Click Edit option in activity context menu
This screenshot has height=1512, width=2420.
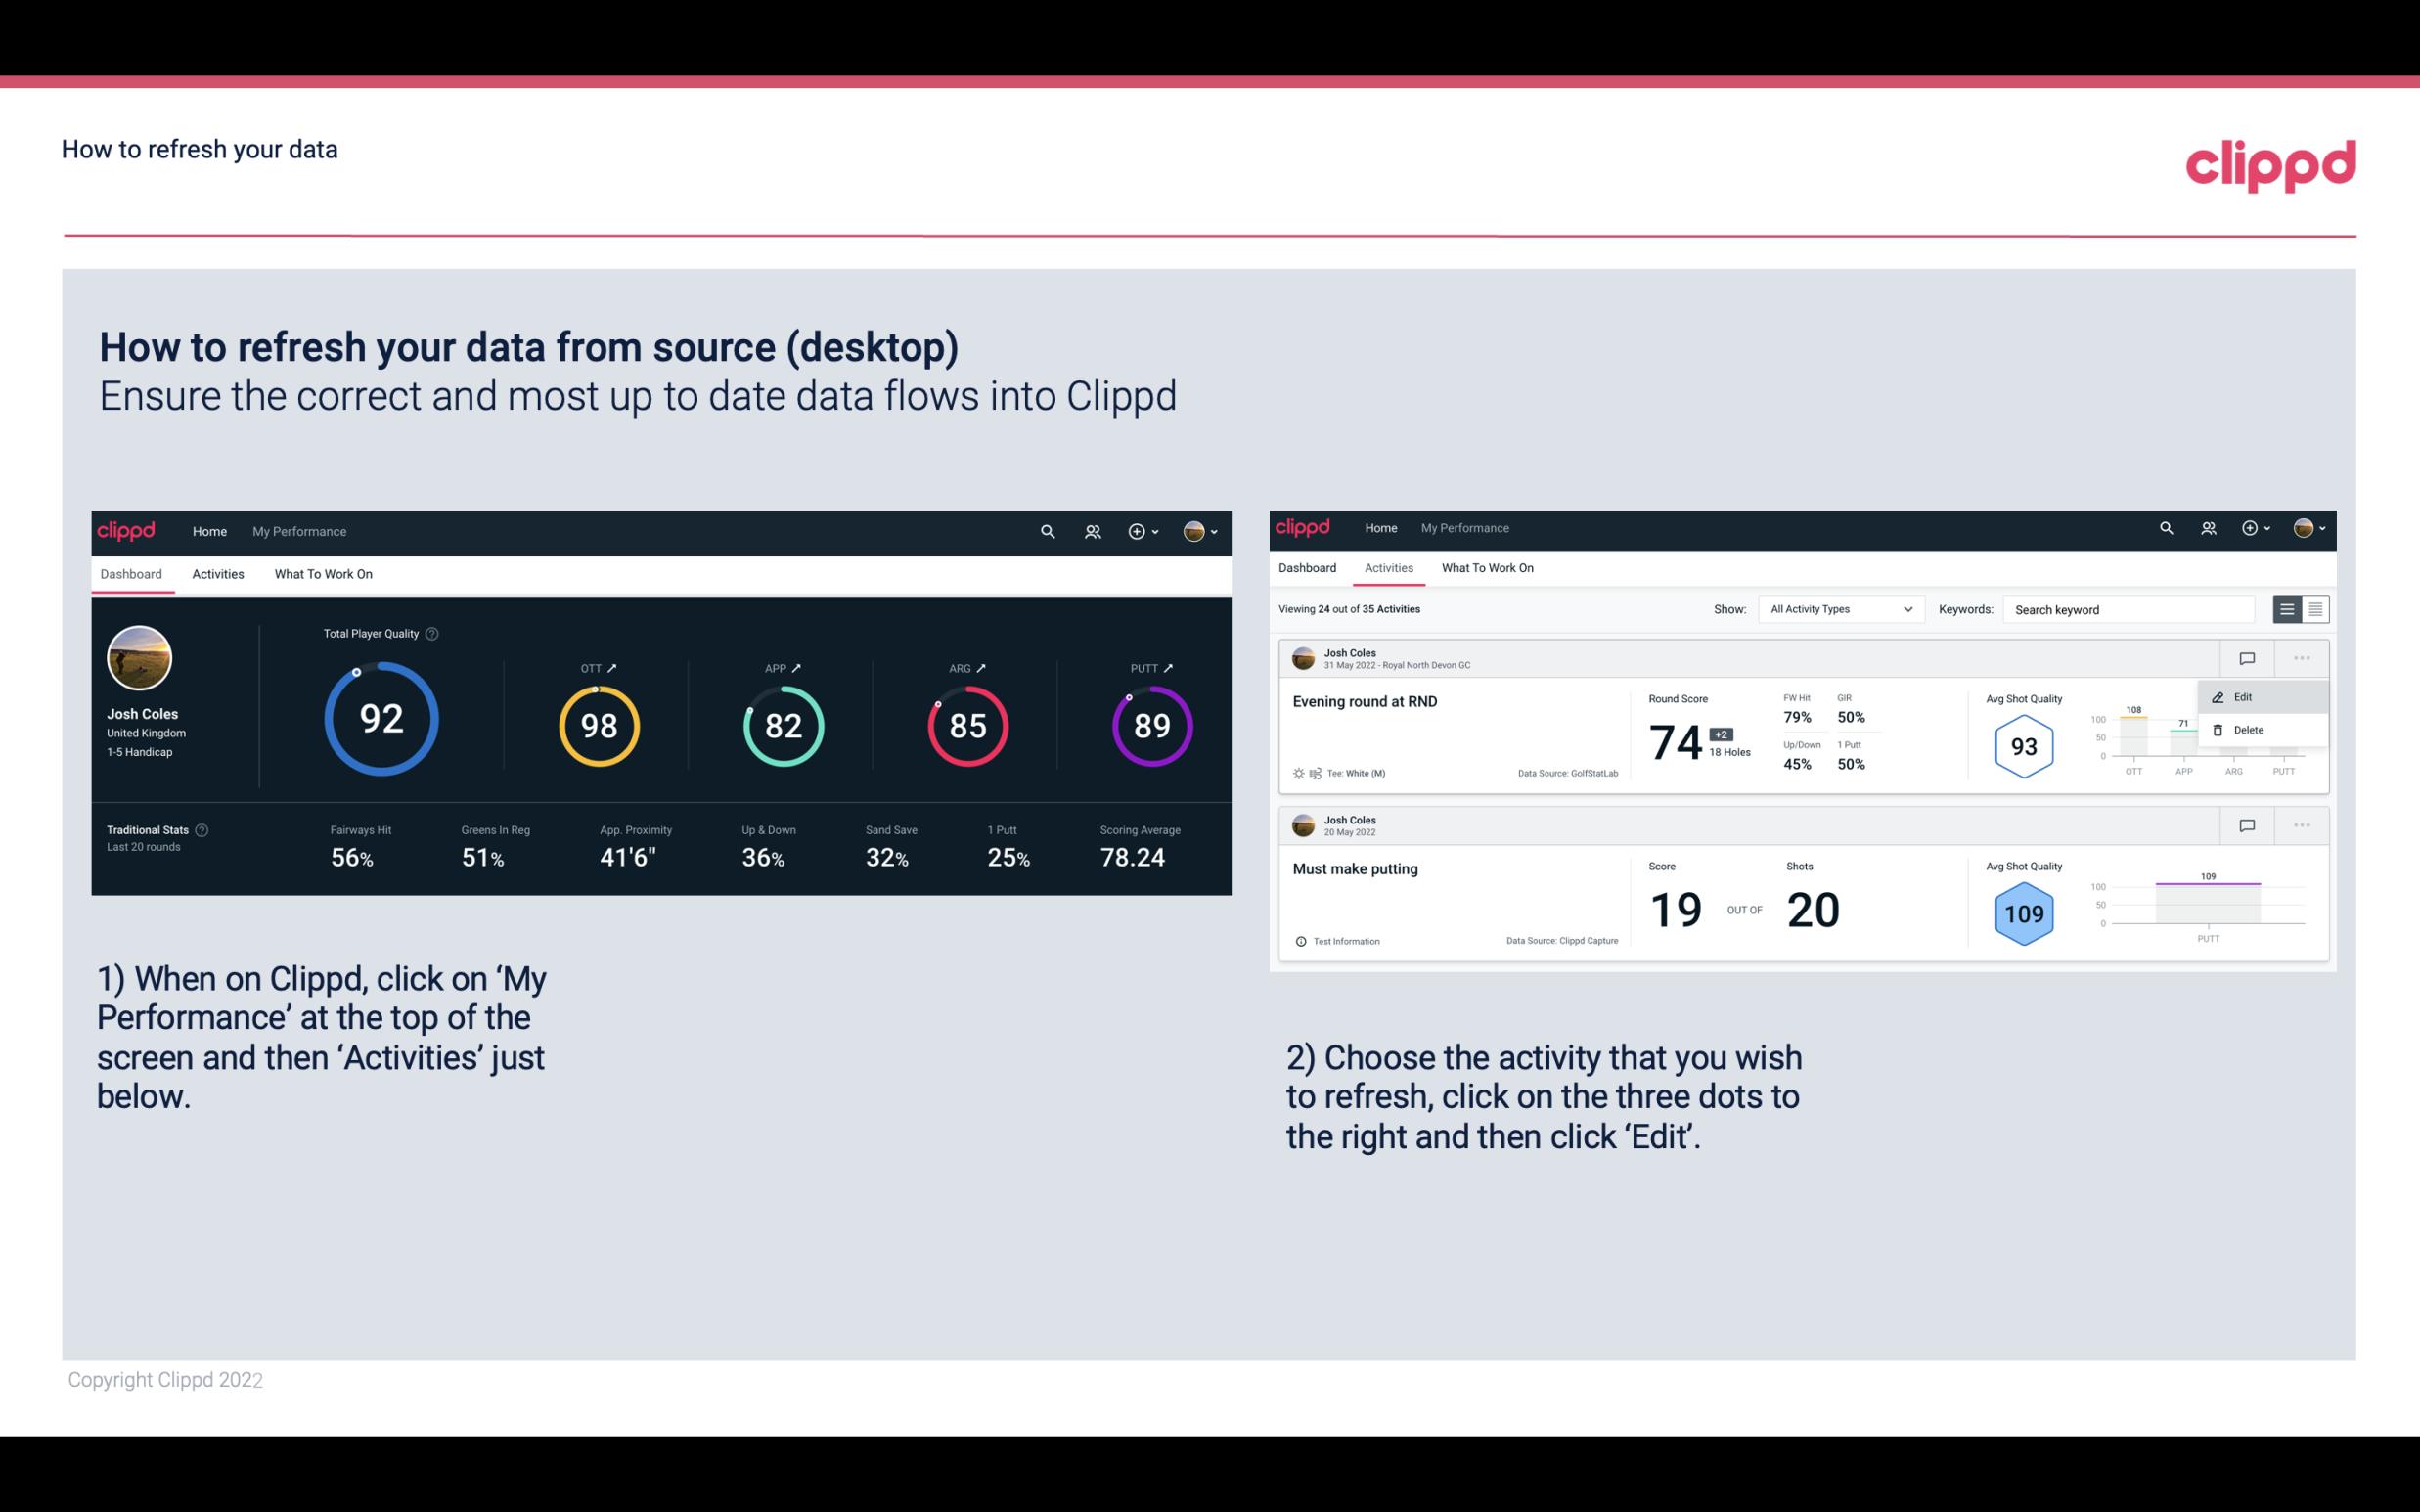(x=2244, y=696)
